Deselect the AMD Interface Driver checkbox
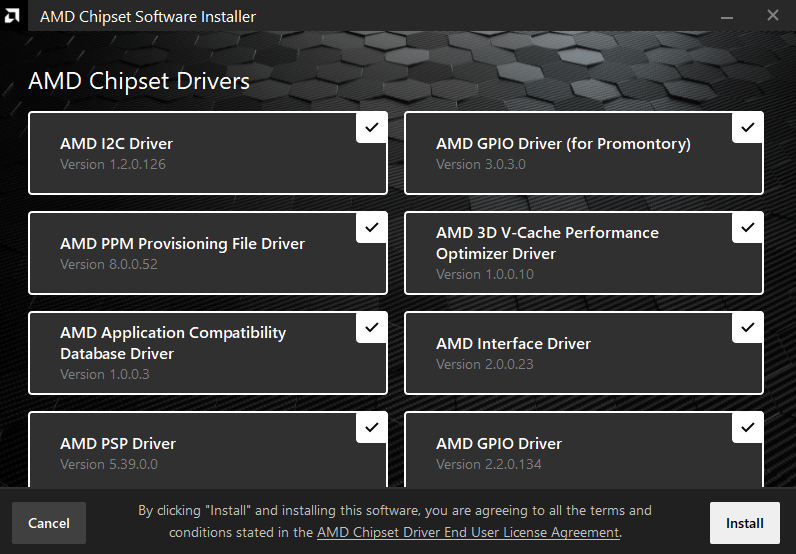The width and height of the screenshot is (796, 554). pos(747,328)
